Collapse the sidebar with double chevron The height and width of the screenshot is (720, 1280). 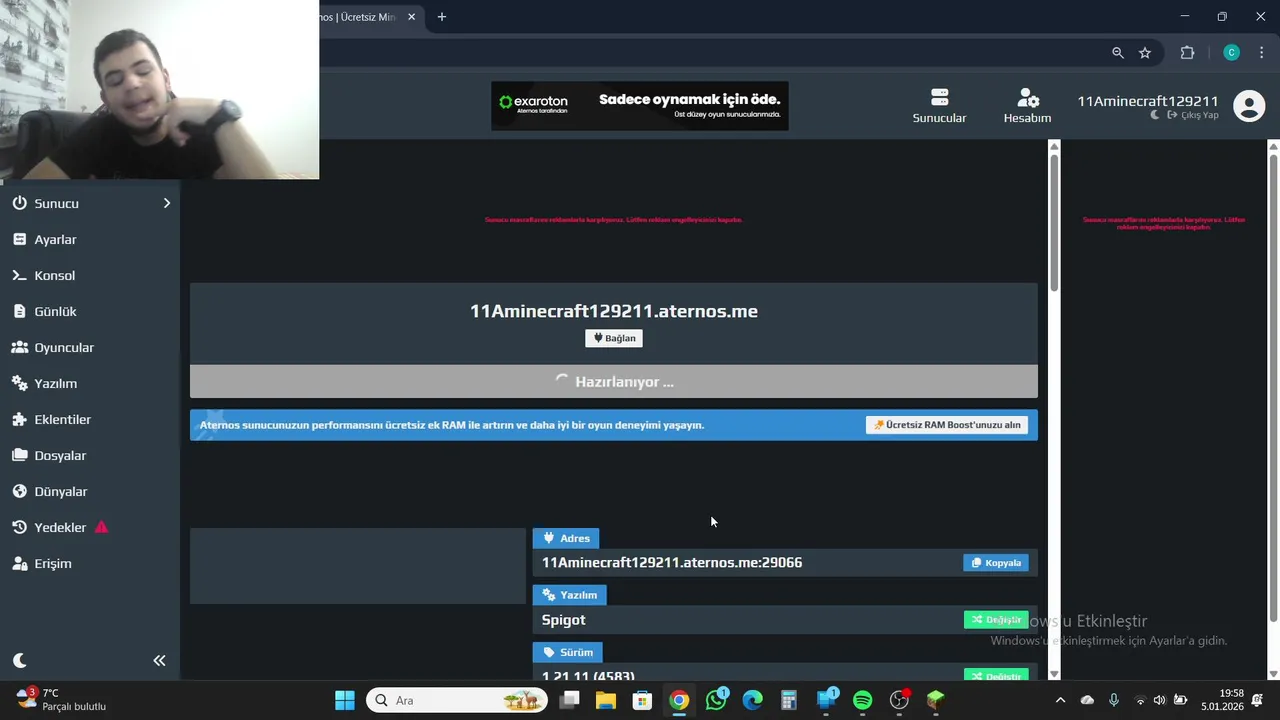(x=159, y=660)
